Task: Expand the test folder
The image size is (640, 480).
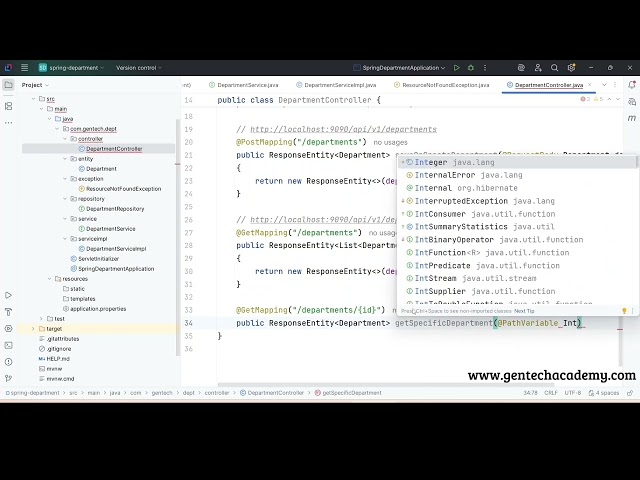Action: (42, 319)
